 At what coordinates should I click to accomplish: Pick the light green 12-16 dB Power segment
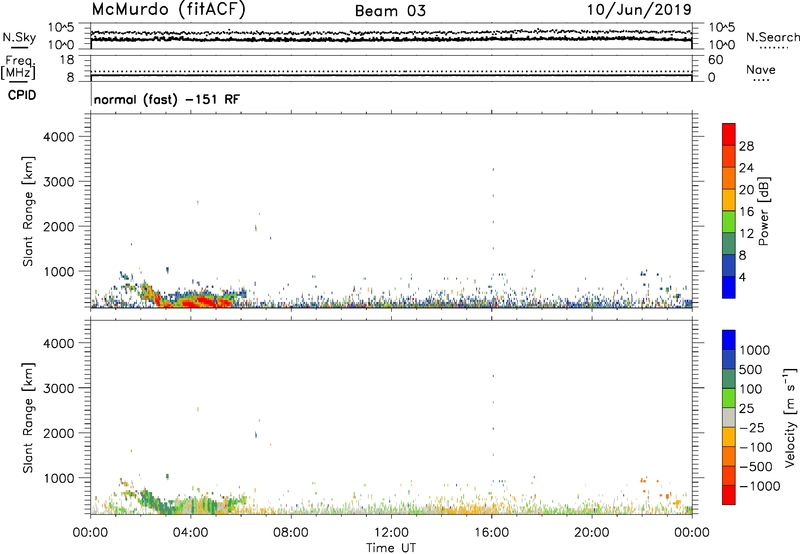[729, 222]
